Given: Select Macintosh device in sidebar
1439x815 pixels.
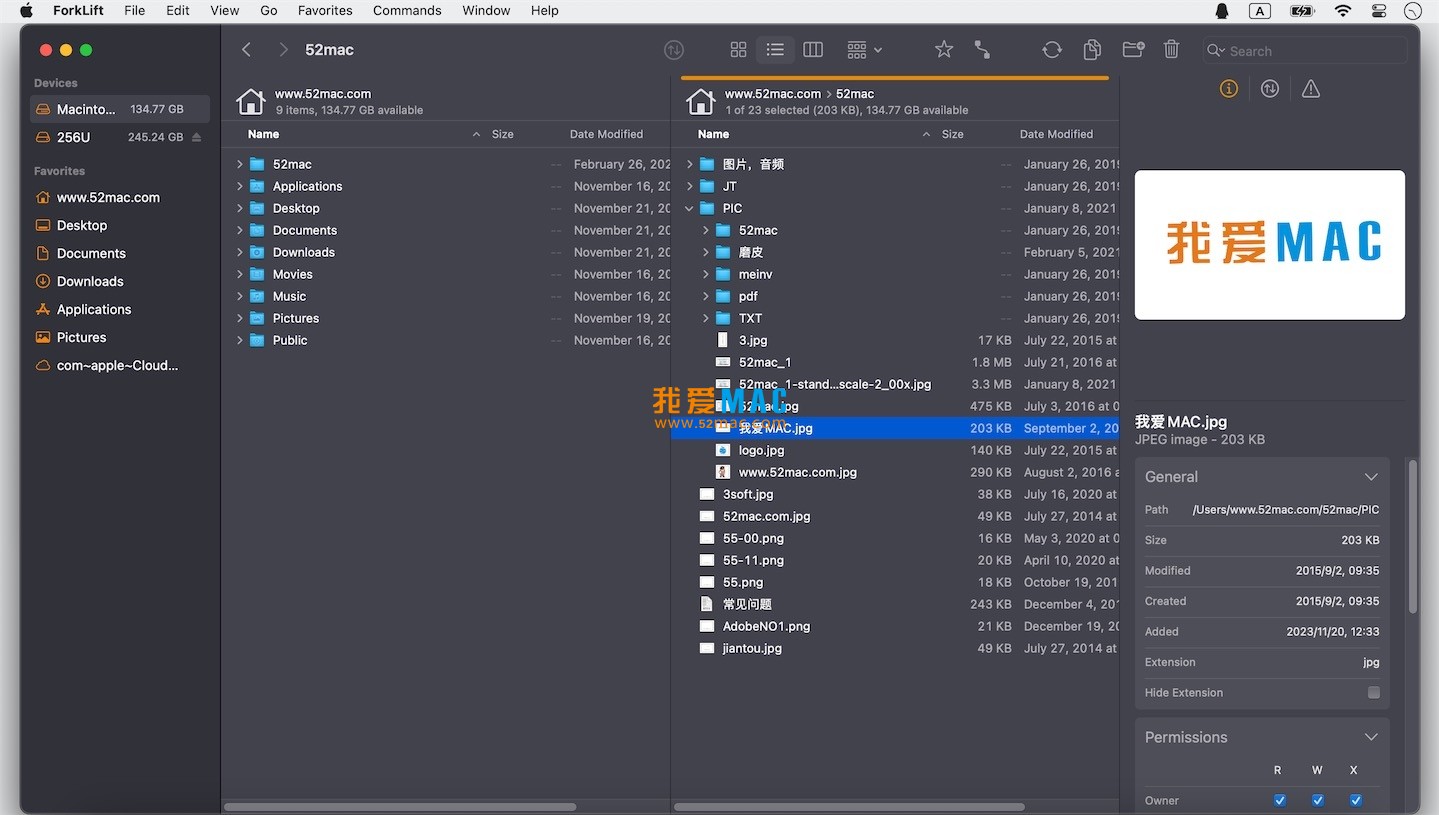Looking at the screenshot, I should click(x=120, y=109).
